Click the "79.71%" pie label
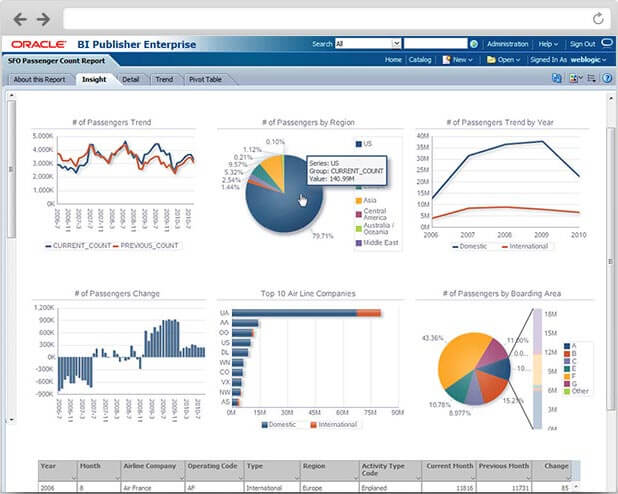Viewport: 618px width, 494px height. pos(323,236)
